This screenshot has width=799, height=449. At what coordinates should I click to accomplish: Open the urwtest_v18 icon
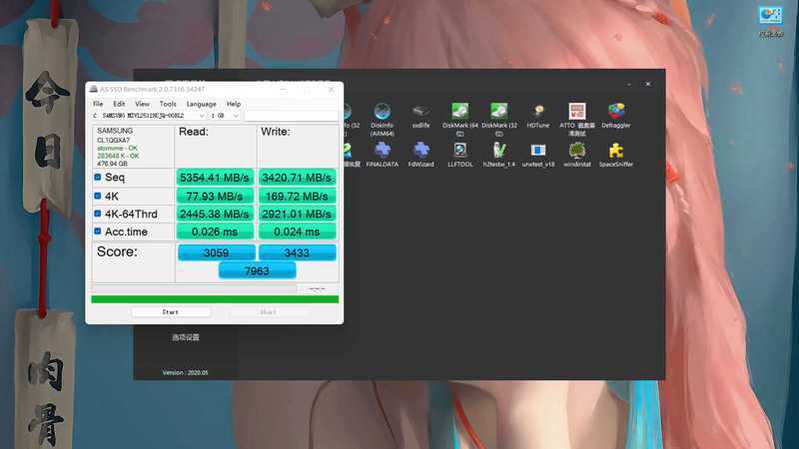[538, 150]
